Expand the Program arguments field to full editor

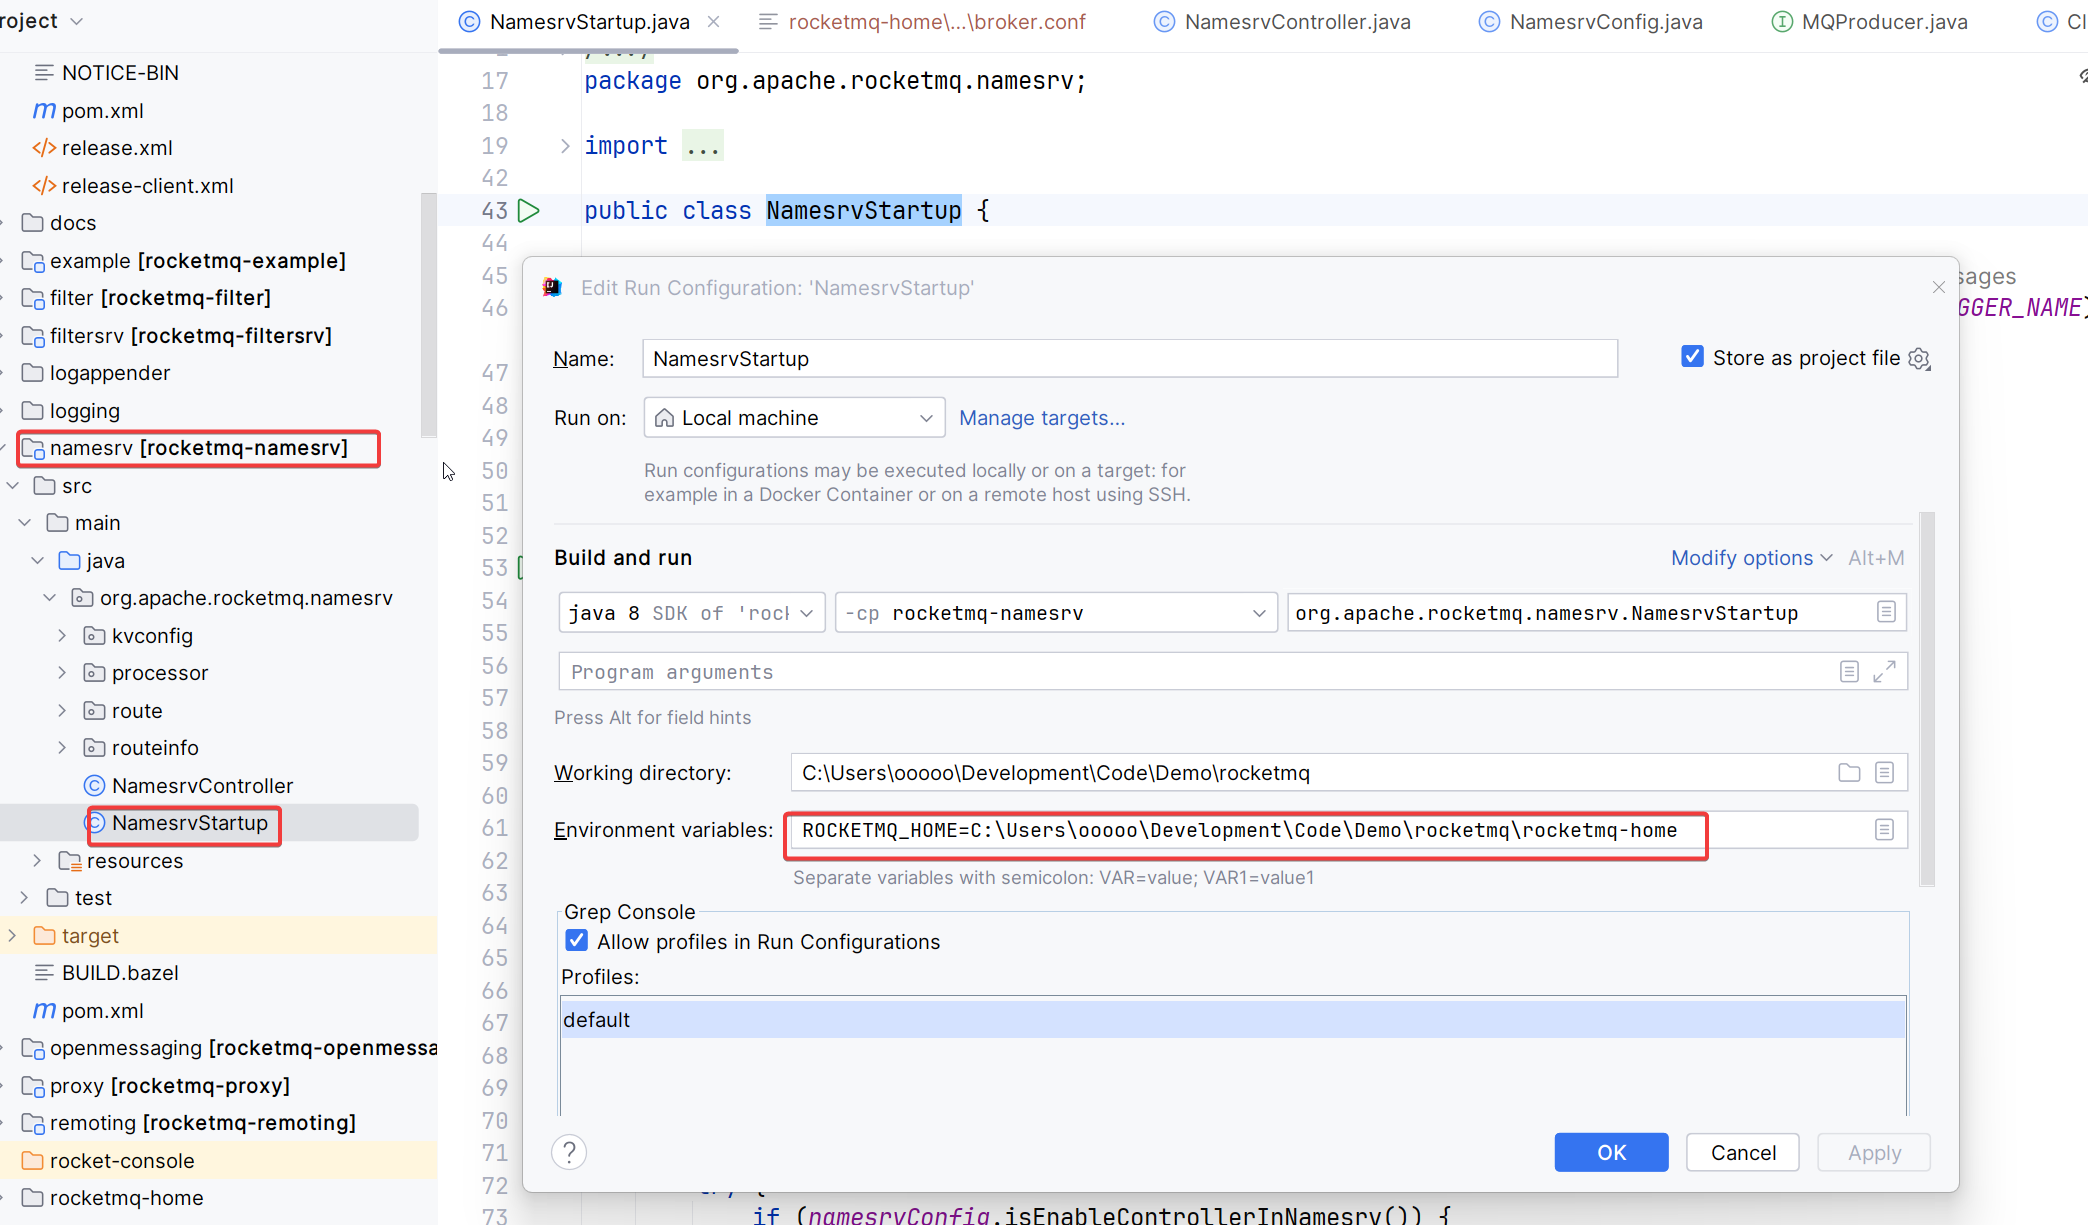[1884, 672]
